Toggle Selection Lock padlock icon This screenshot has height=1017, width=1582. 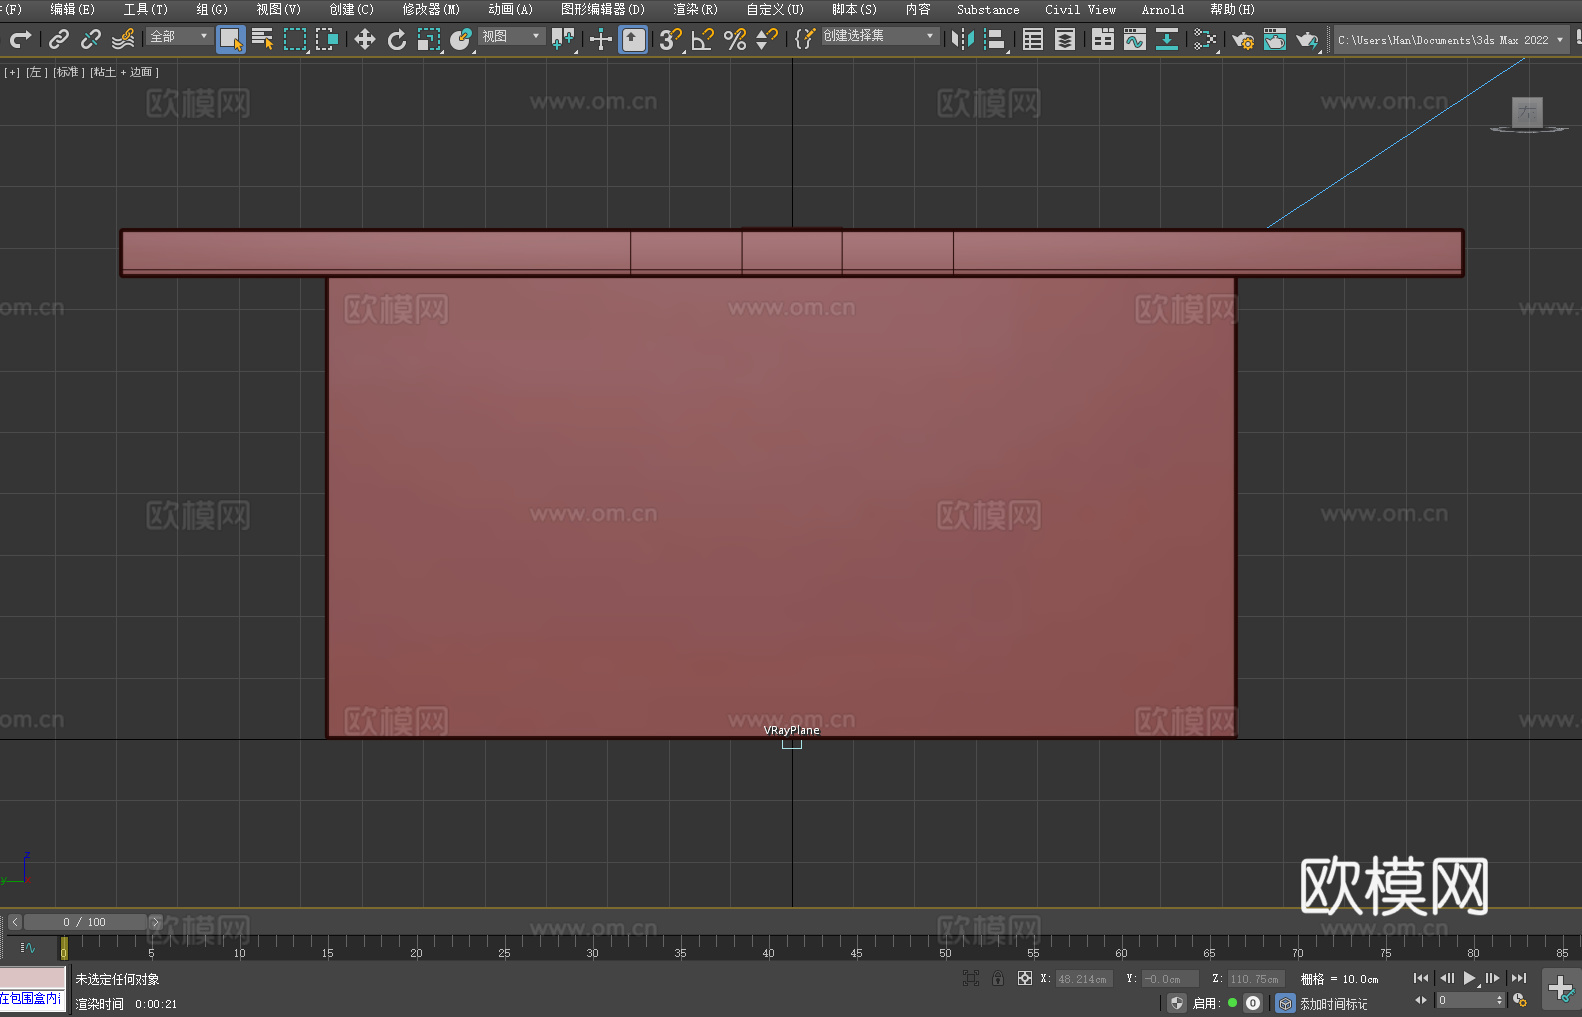pyautogui.click(x=998, y=978)
